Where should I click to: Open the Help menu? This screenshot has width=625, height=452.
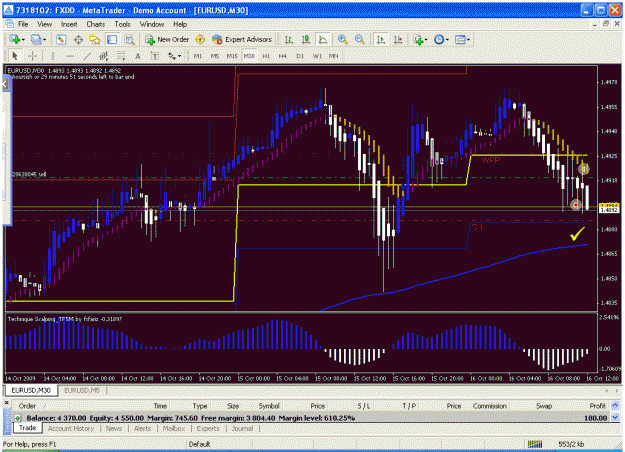coord(180,24)
